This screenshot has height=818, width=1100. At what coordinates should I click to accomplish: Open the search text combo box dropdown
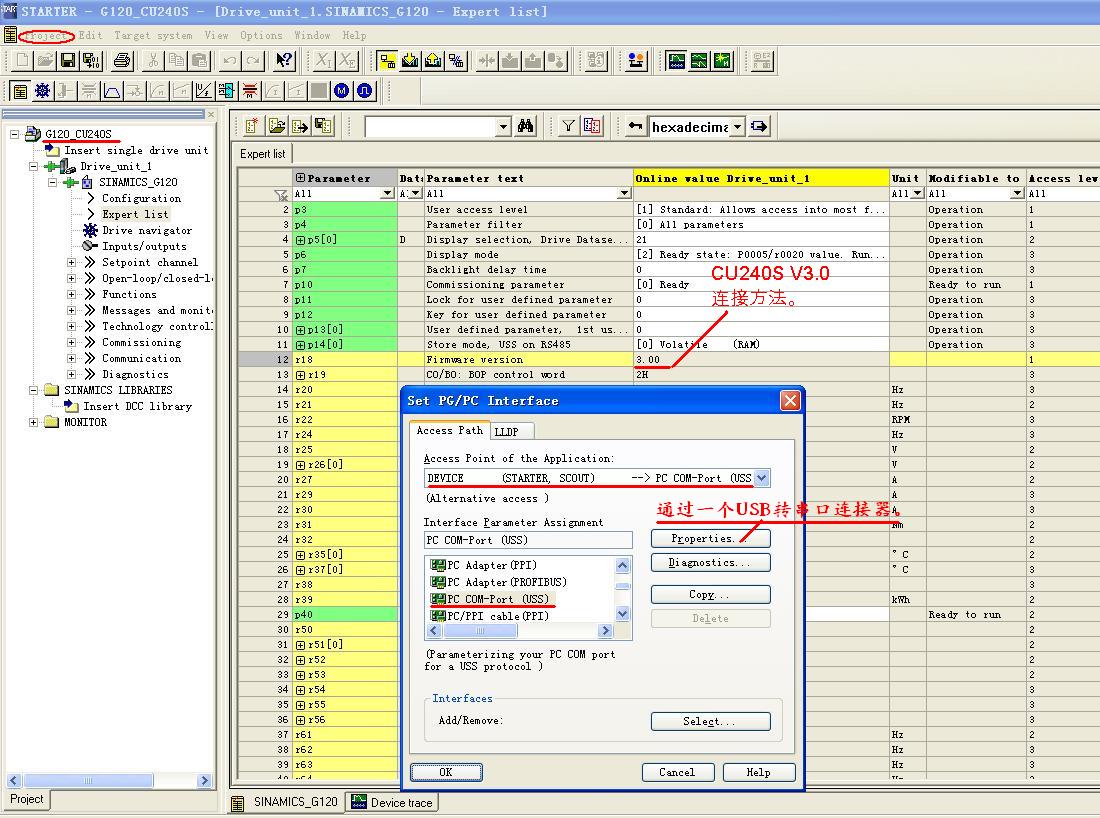point(503,127)
